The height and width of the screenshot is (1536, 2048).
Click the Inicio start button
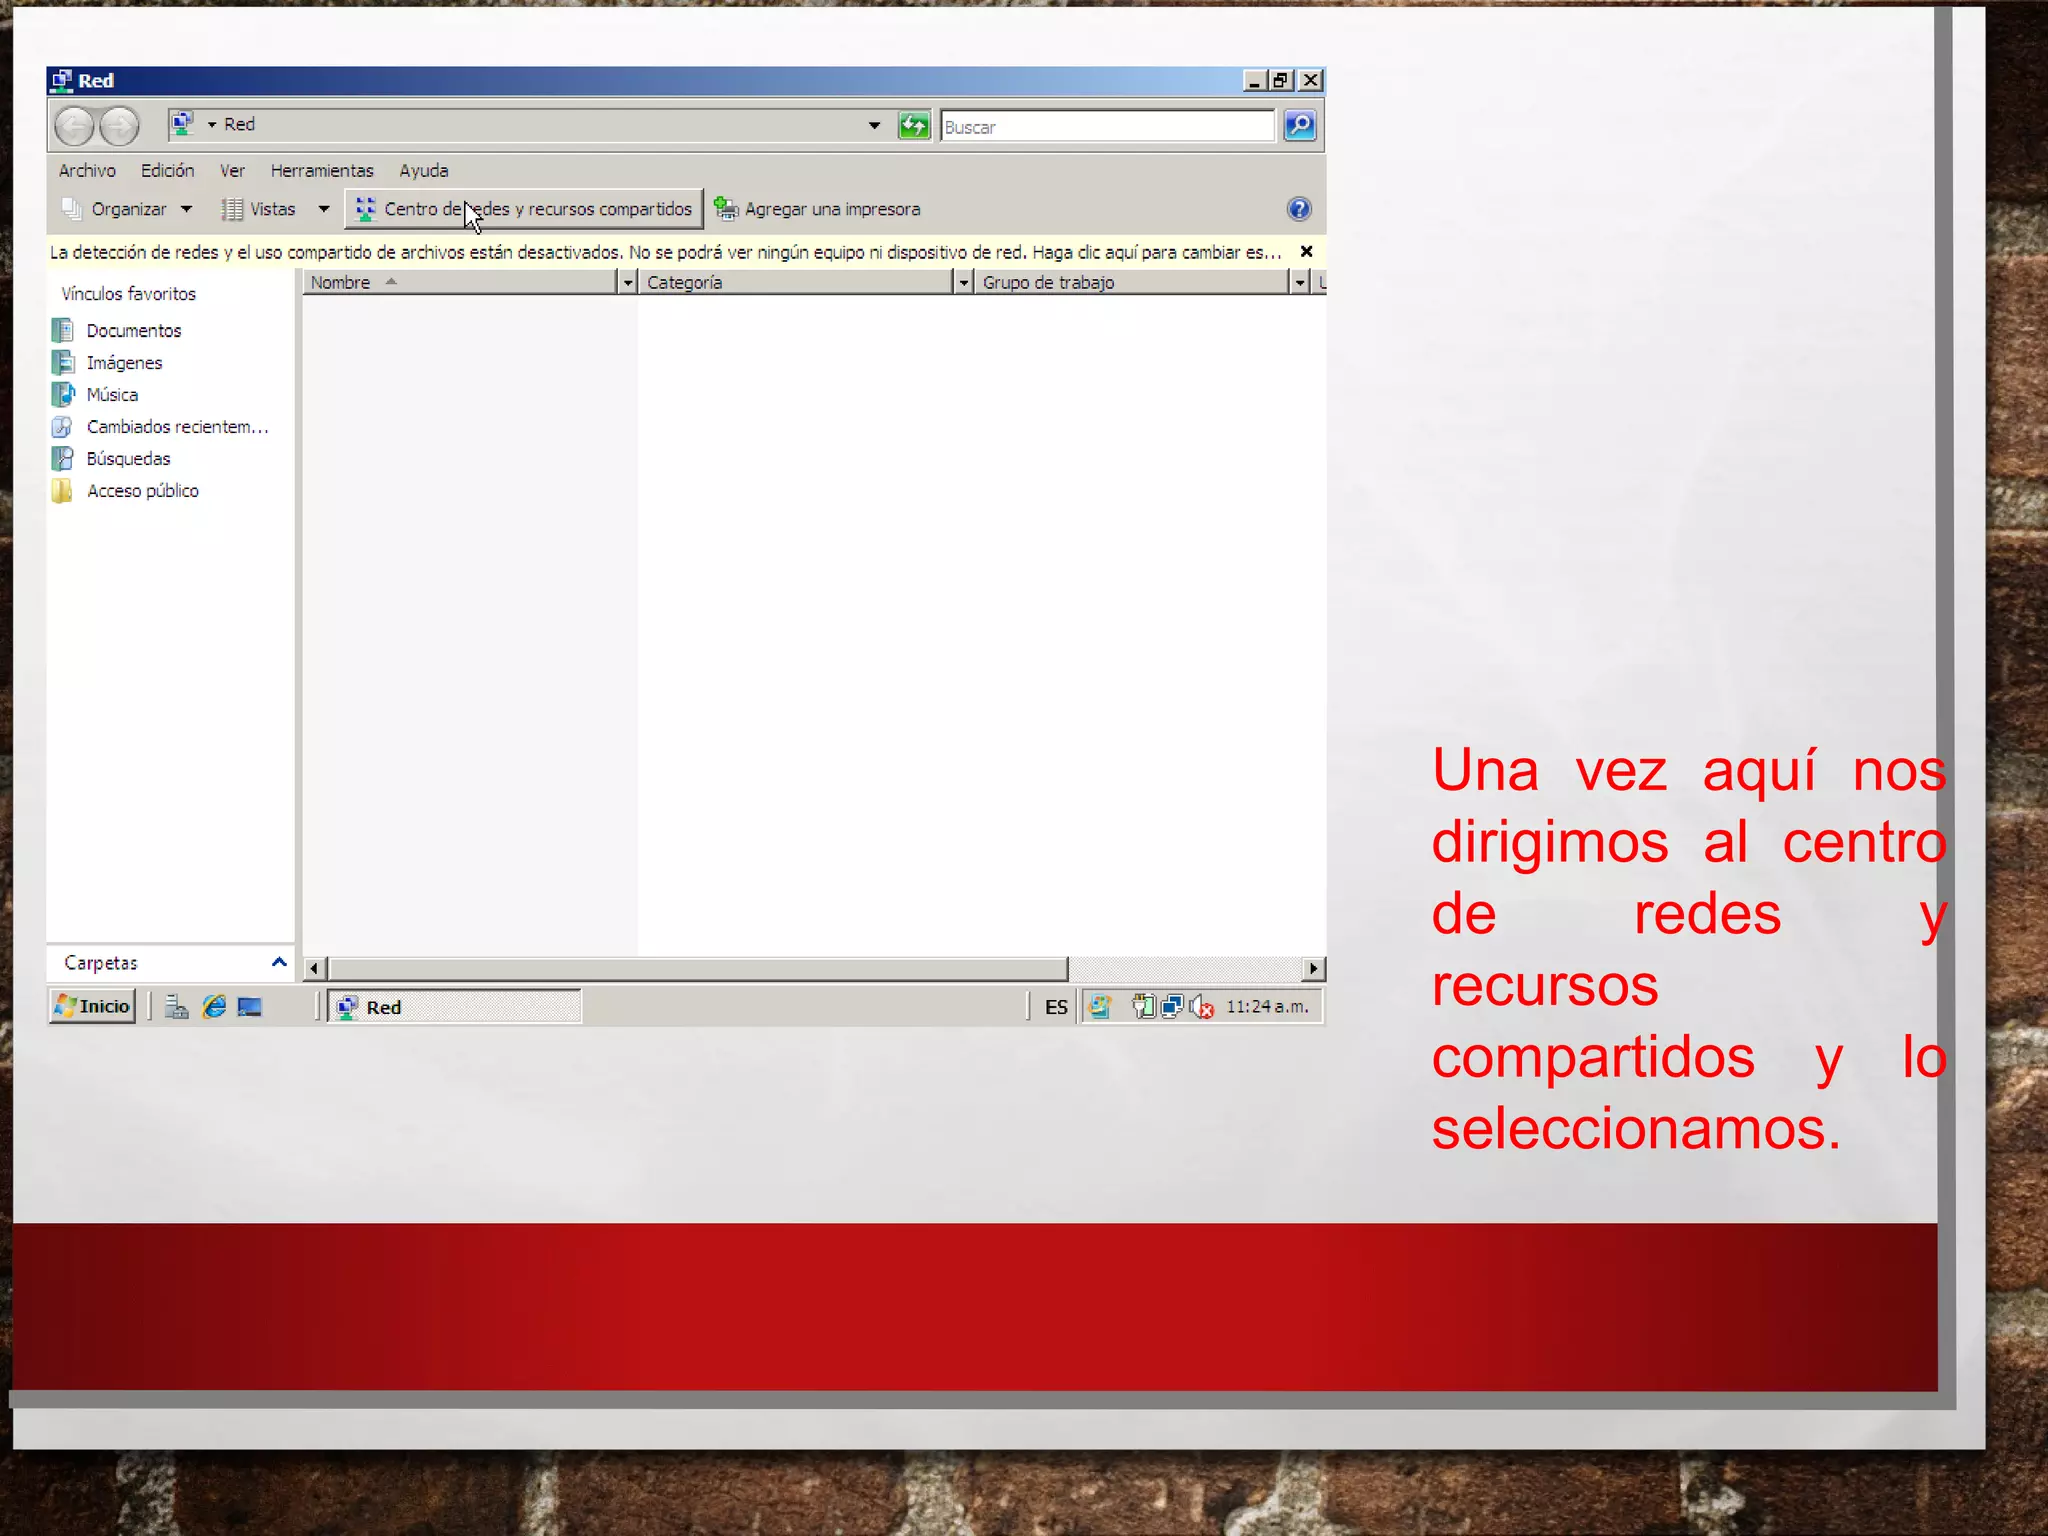pyautogui.click(x=93, y=1006)
